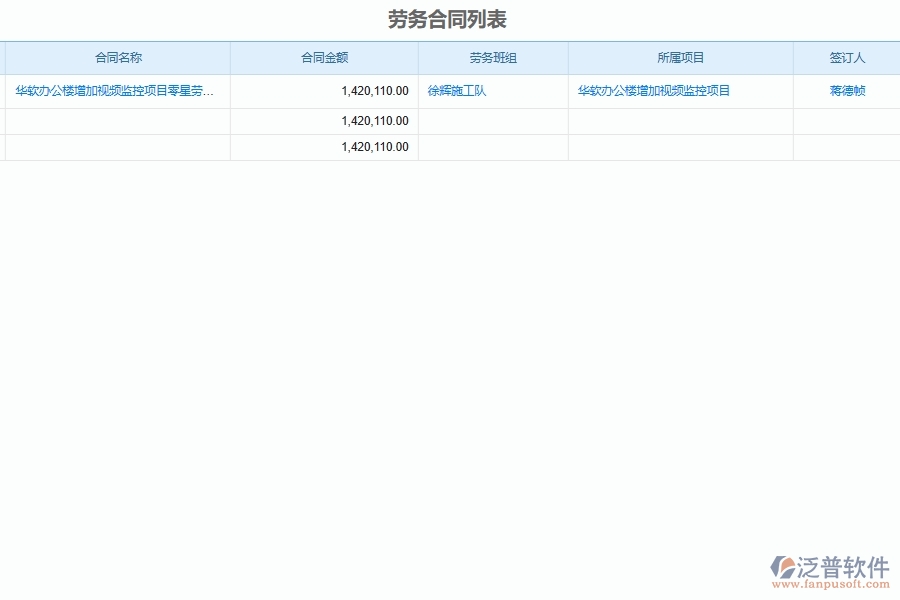
Task: Sort by the 合同金额 column header
Action: tap(324, 57)
